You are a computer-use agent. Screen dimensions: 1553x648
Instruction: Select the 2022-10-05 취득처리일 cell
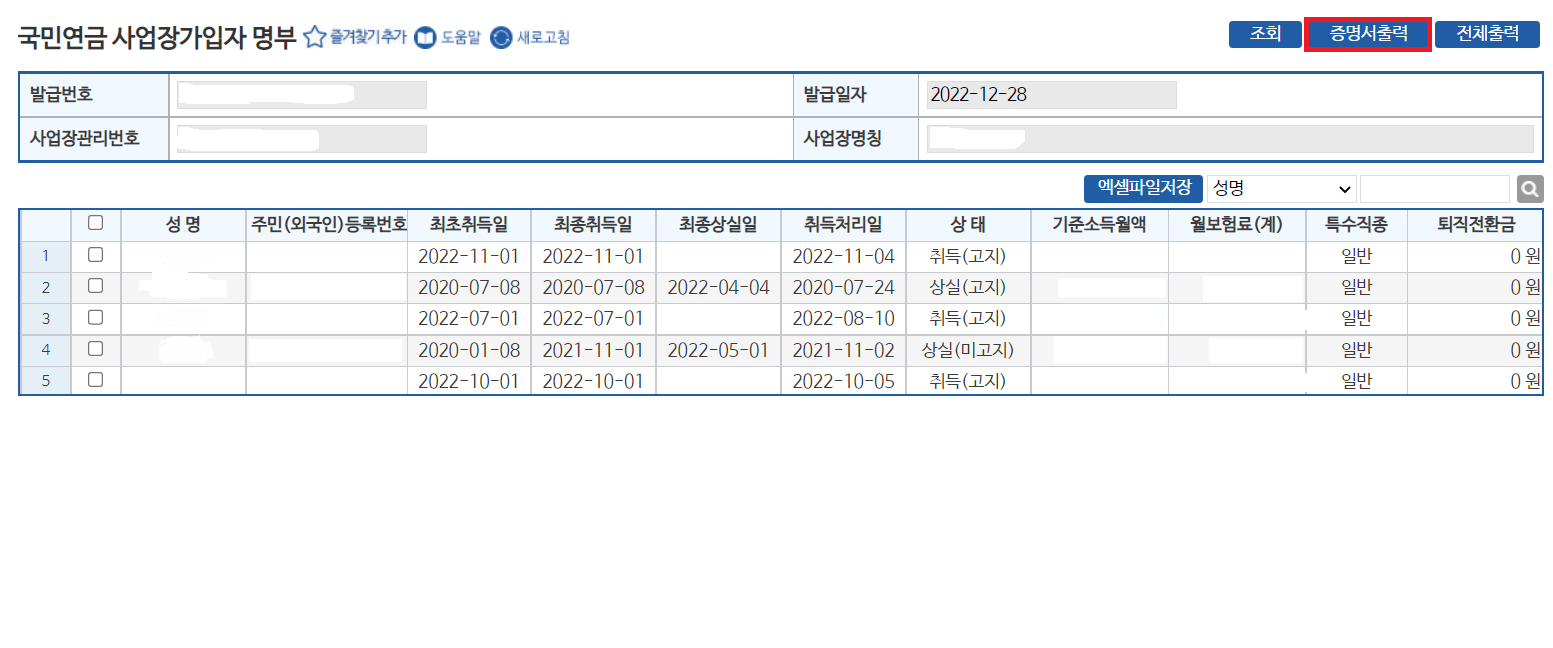[x=844, y=381]
